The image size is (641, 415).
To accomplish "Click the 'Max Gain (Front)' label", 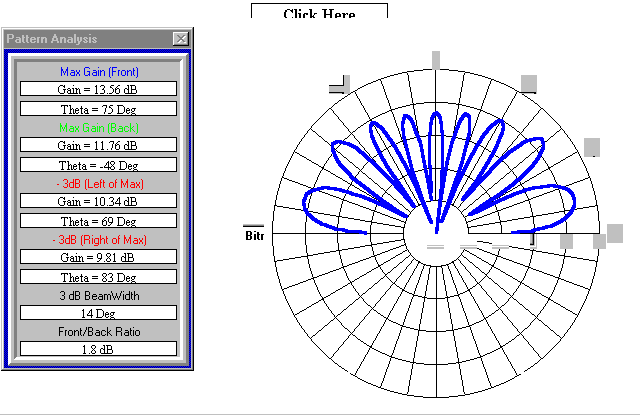I will pyautogui.click(x=99, y=72).
